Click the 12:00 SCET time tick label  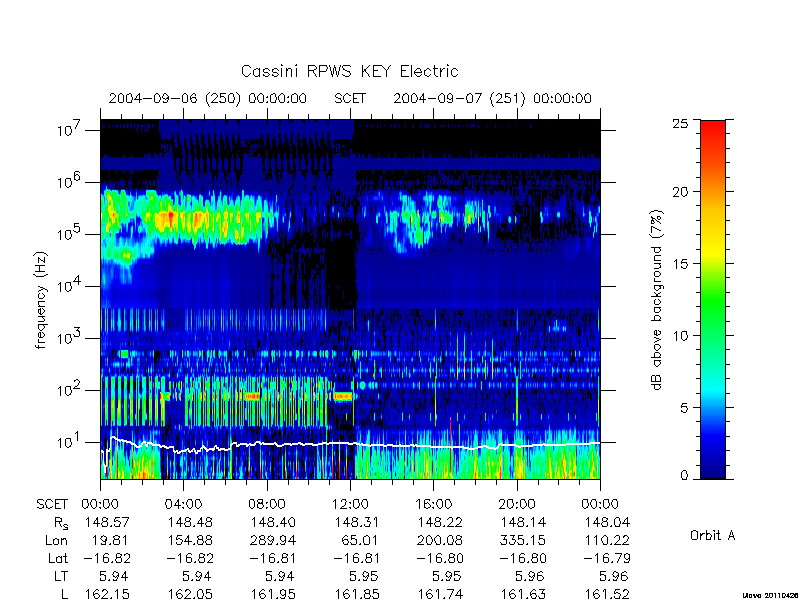[x=350, y=505]
